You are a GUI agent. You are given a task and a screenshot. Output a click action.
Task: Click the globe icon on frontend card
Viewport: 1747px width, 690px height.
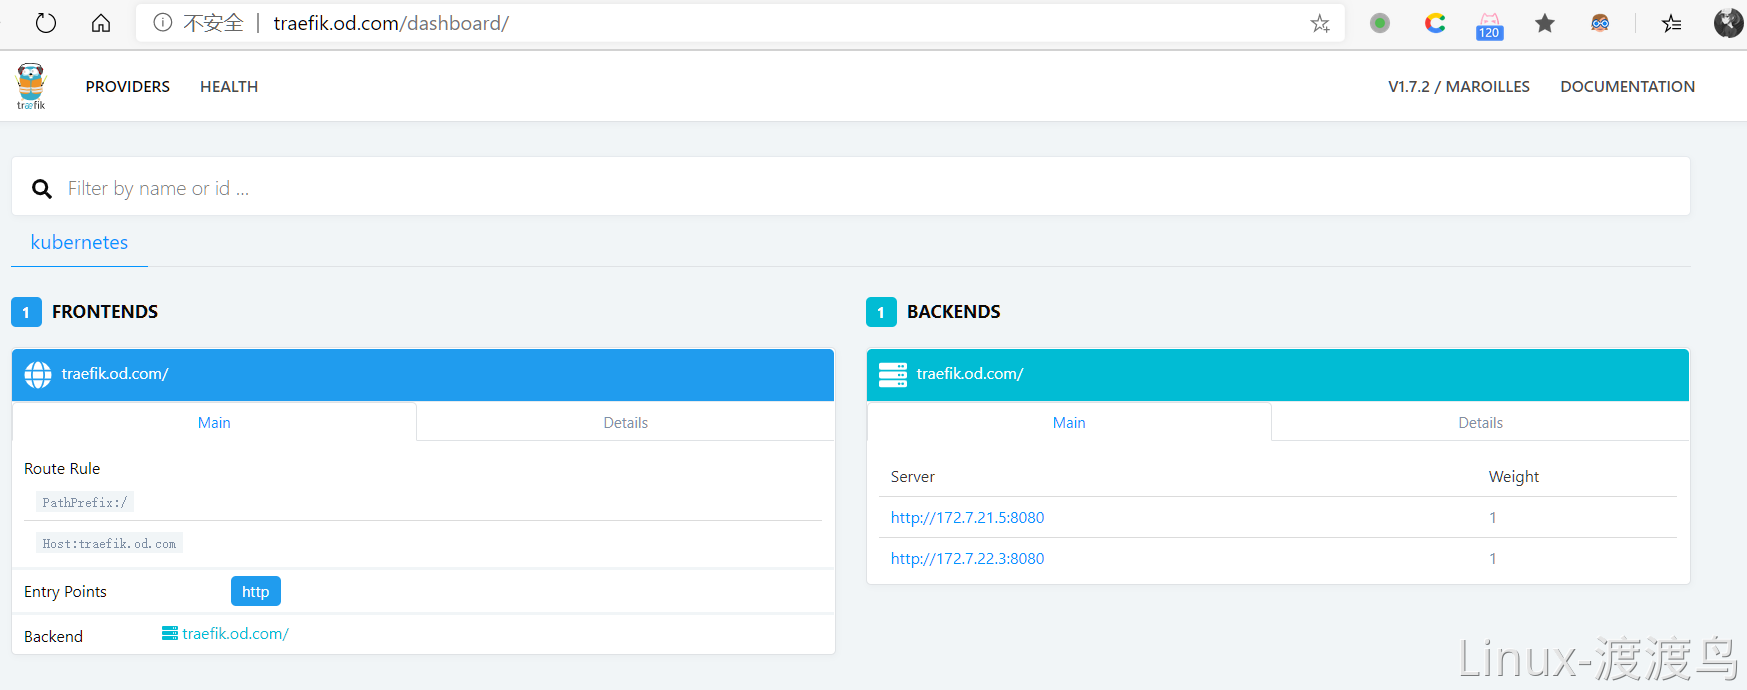pos(38,374)
